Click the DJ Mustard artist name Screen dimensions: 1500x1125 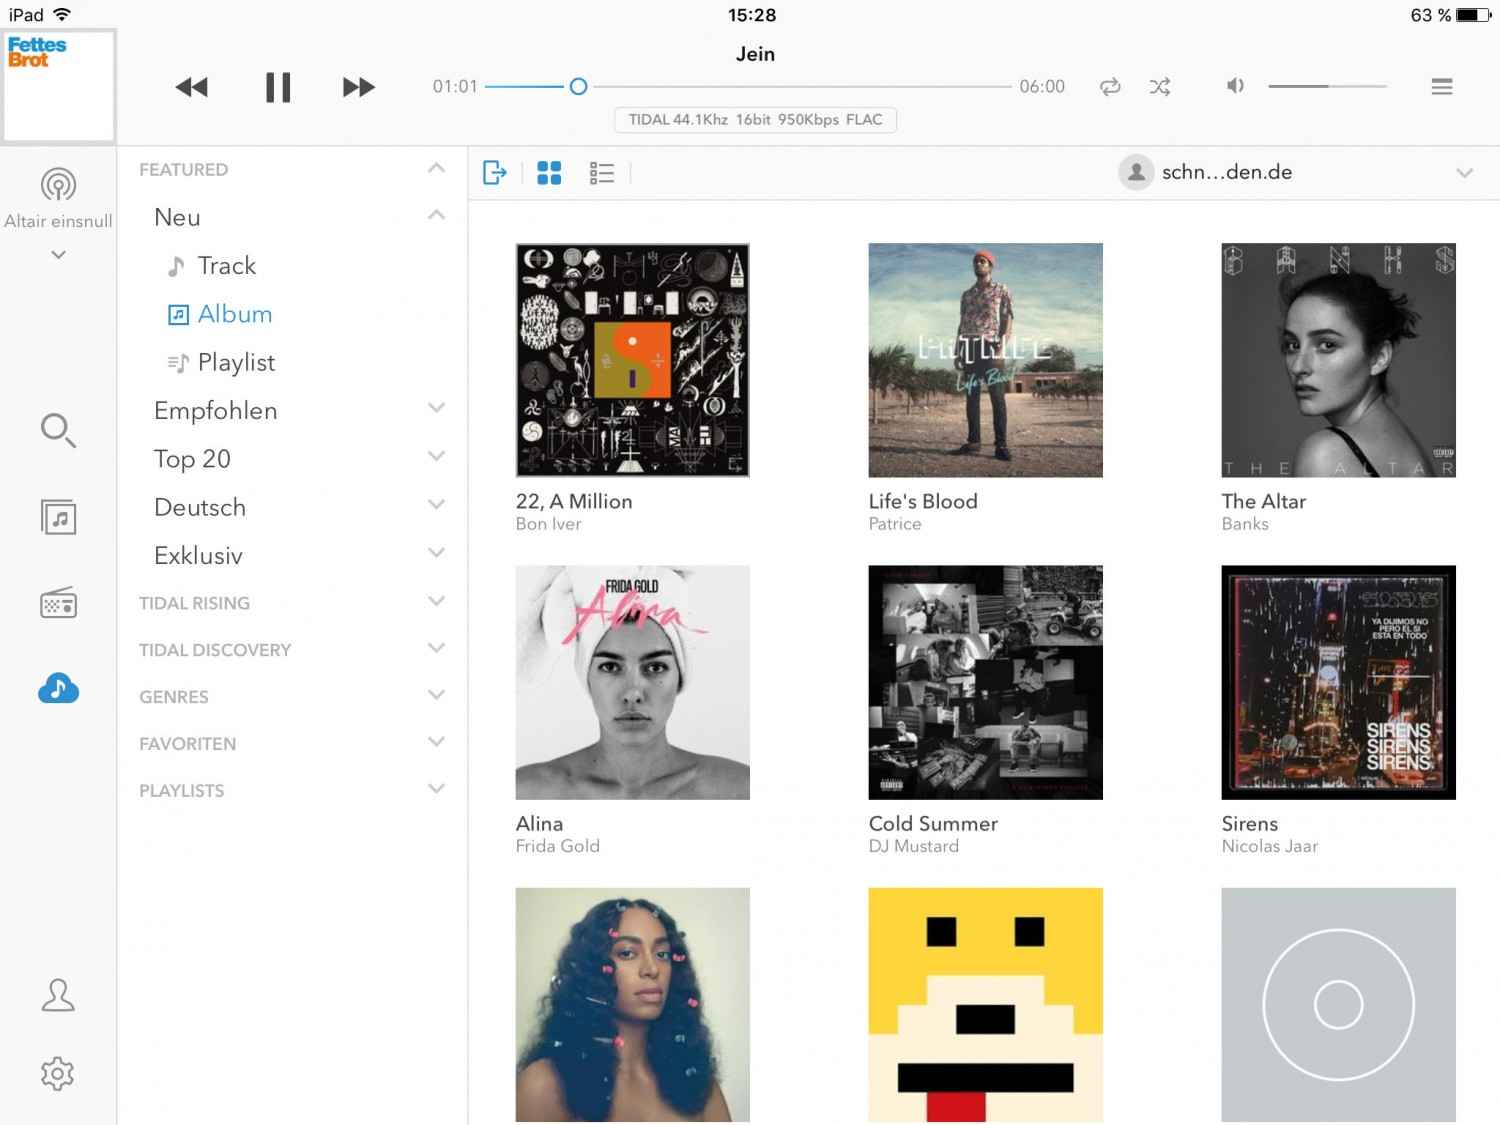click(x=913, y=846)
